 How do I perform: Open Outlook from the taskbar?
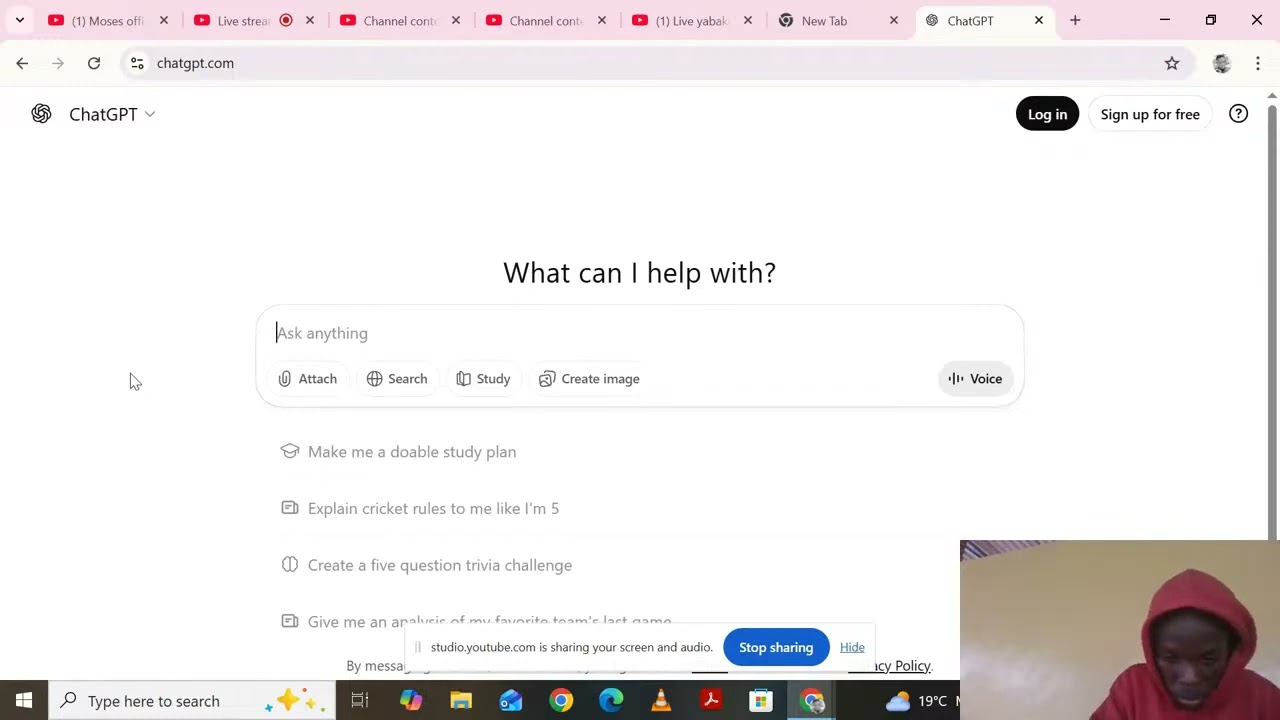pos(511,701)
